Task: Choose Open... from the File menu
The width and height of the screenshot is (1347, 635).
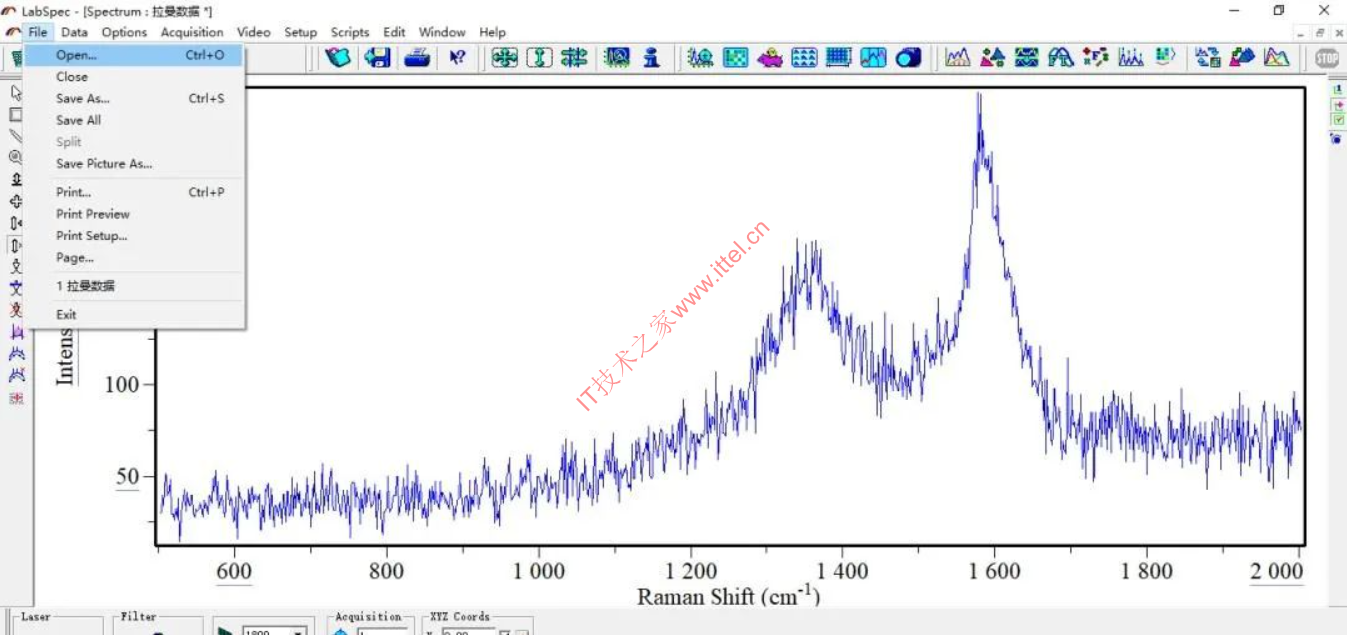Action: pyautogui.click(x=76, y=55)
